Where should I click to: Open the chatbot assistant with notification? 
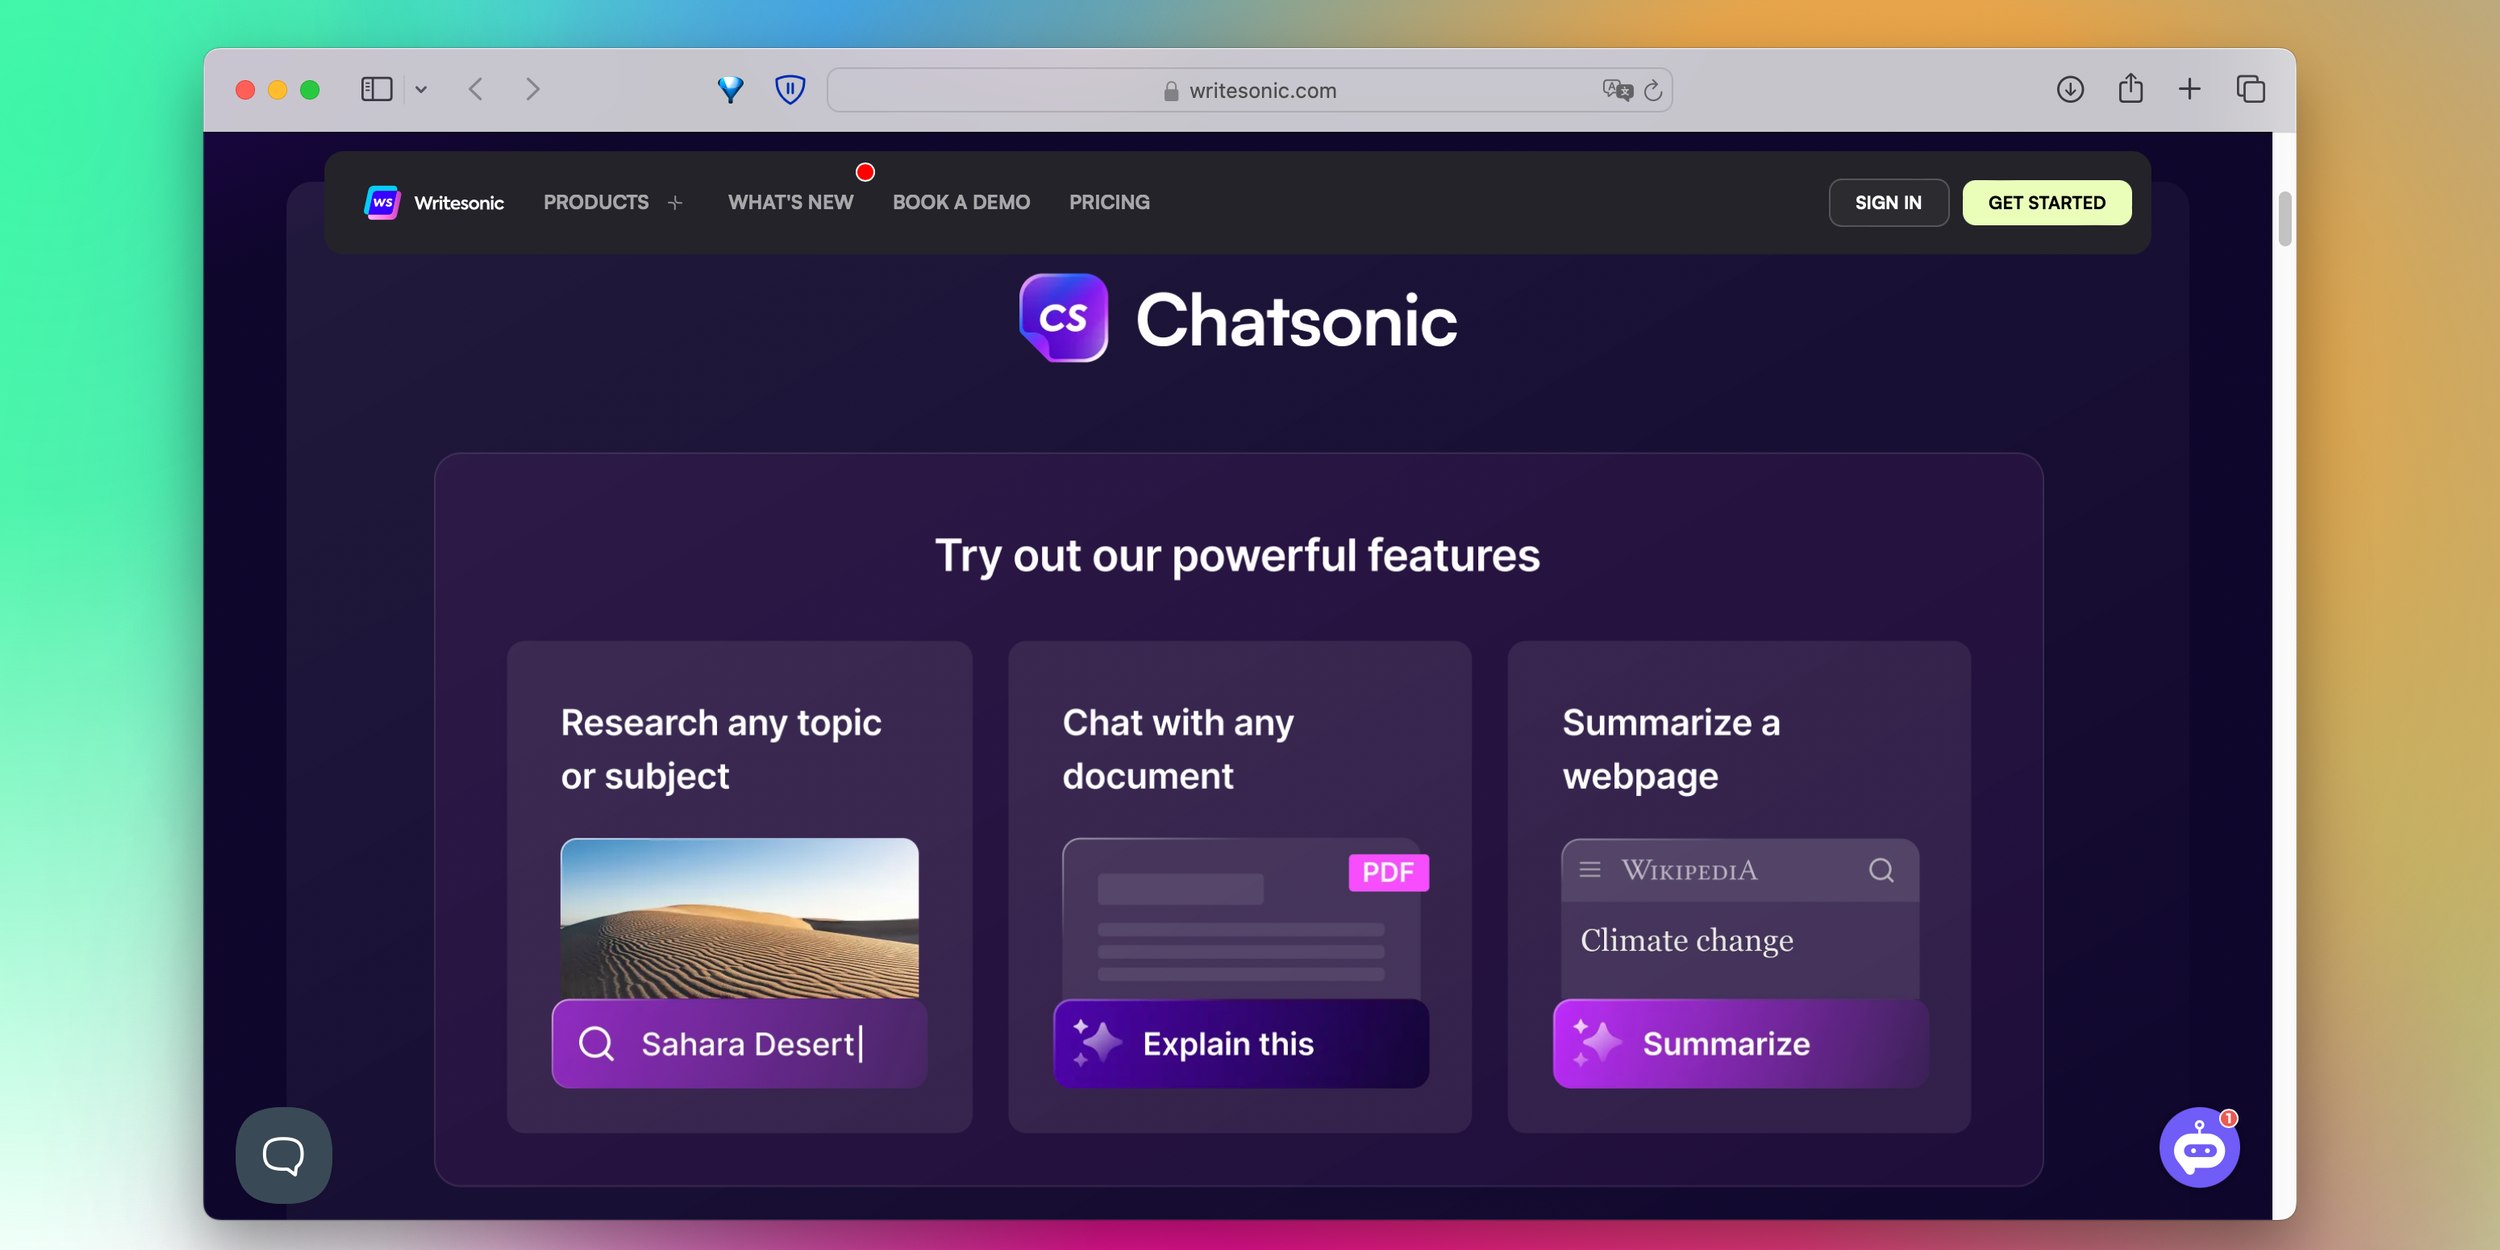[x=2199, y=1148]
